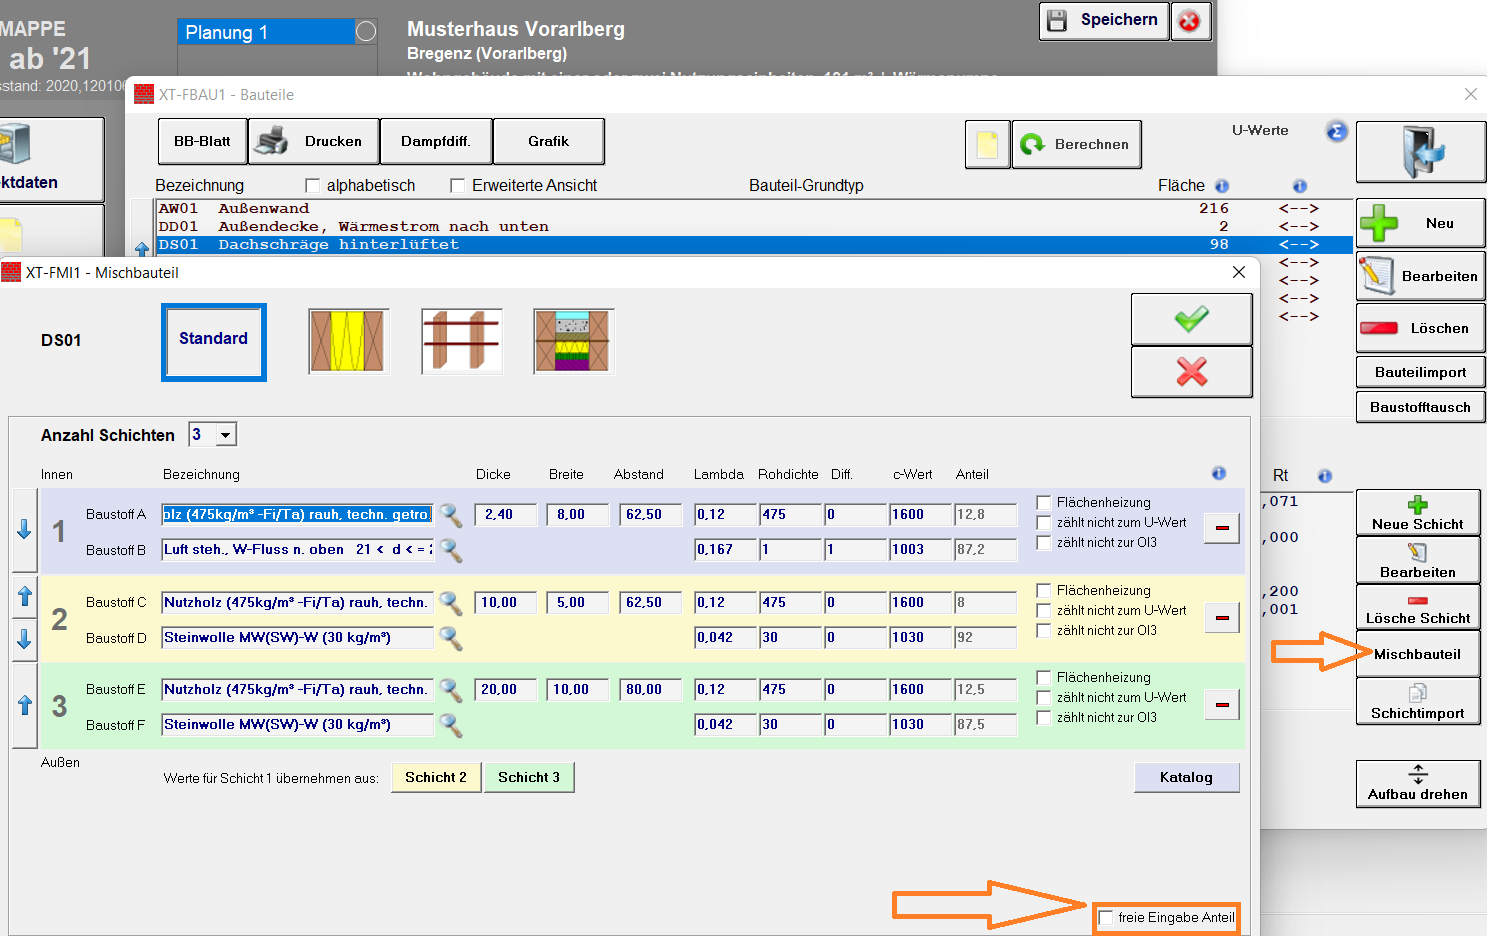Copy layer 1 values to Schicht 2
Viewport: 1487px width, 936px height.
point(436,777)
